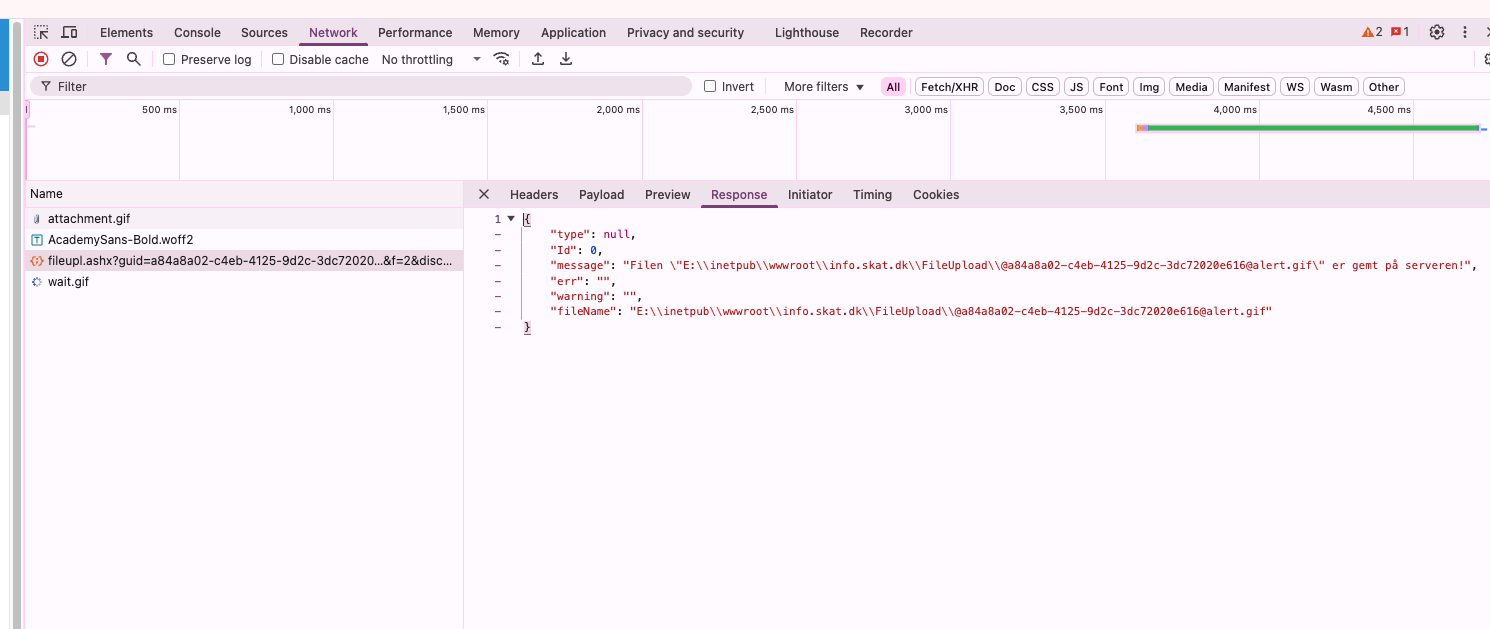This screenshot has width=1490, height=629.
Task: Toggle the filter funnel icon
Action: pos(106,59)
